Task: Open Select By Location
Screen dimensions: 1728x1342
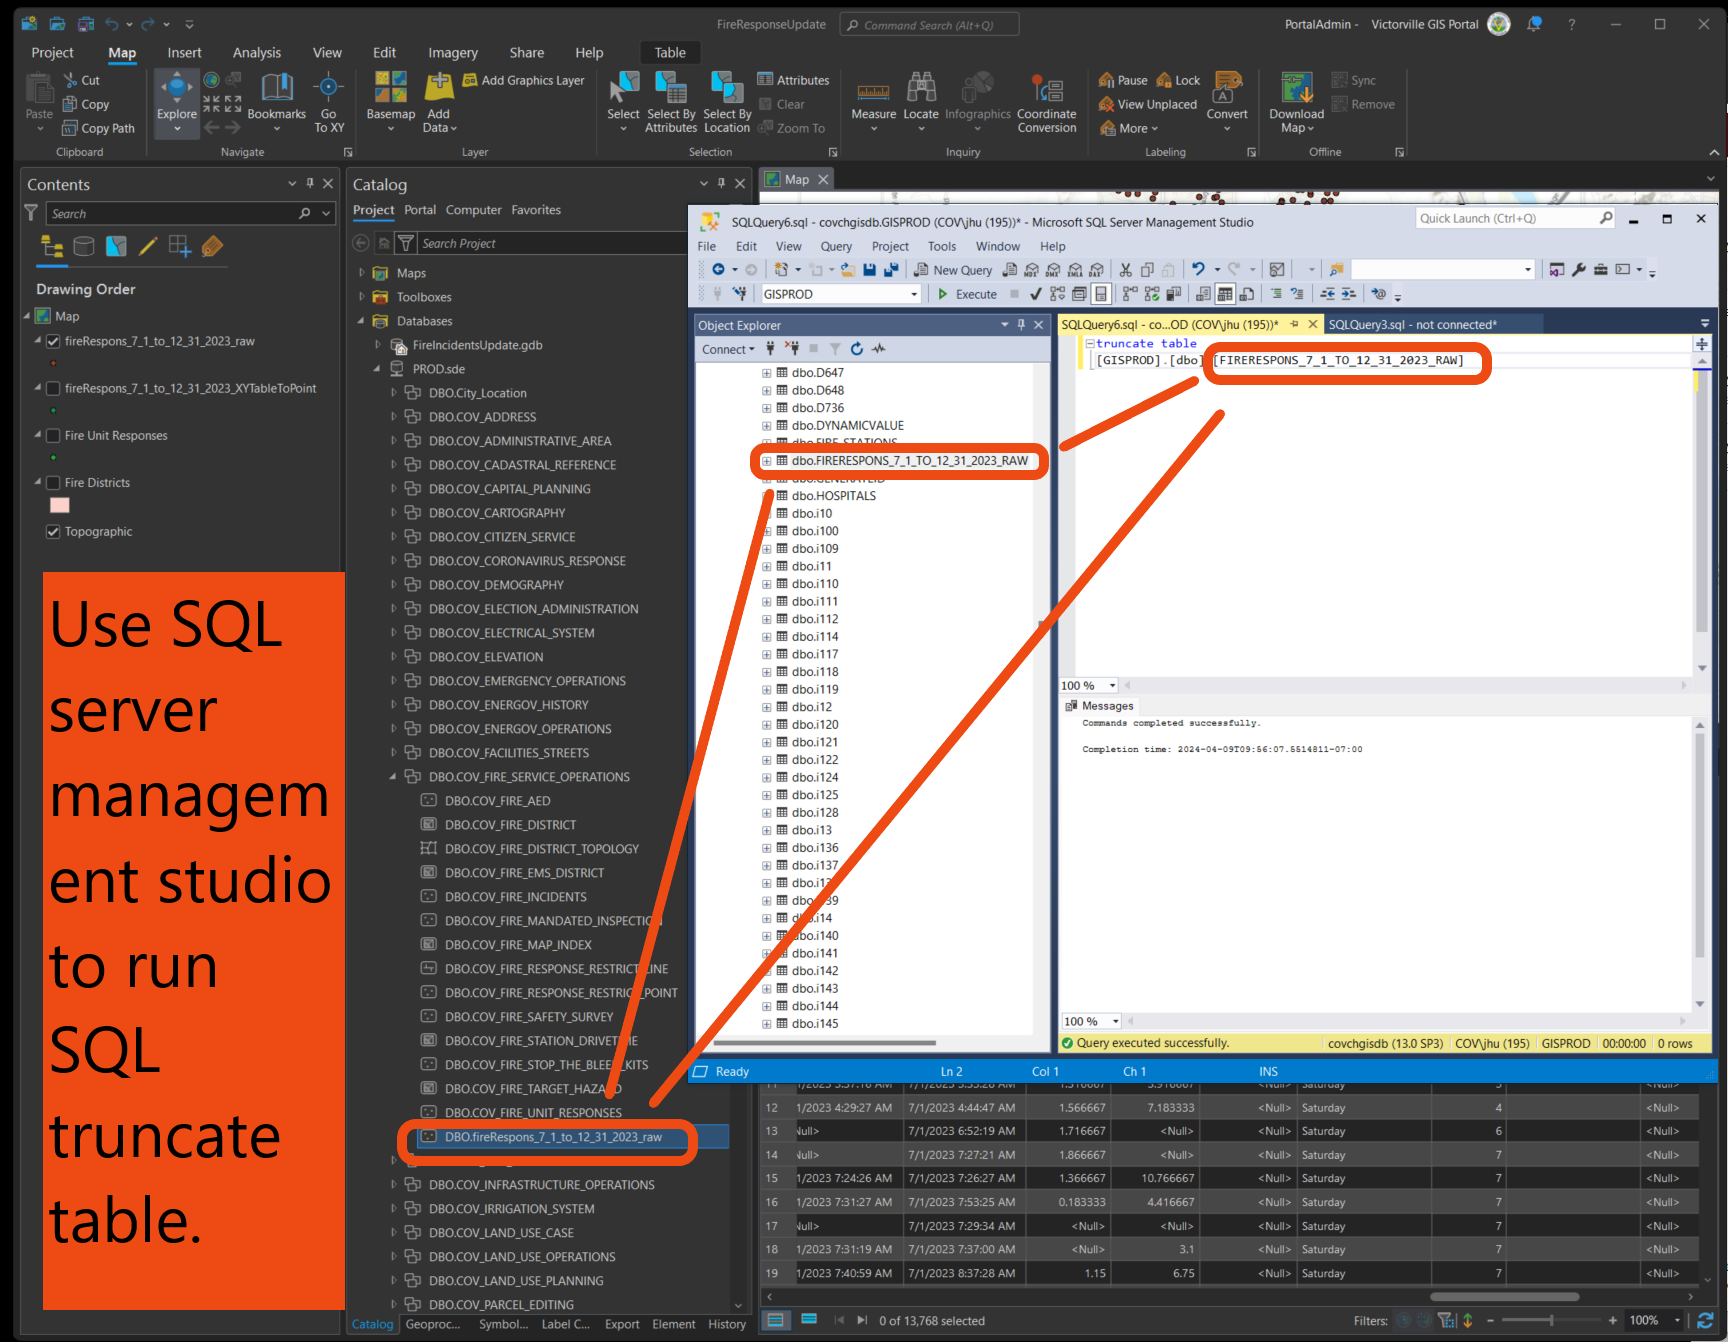Action: tap(727, 100)
